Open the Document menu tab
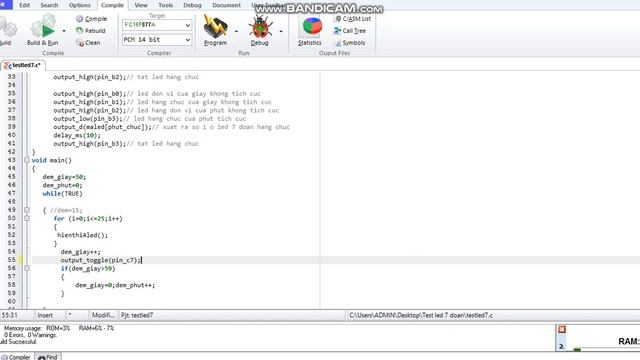 (x=226, y=5)
